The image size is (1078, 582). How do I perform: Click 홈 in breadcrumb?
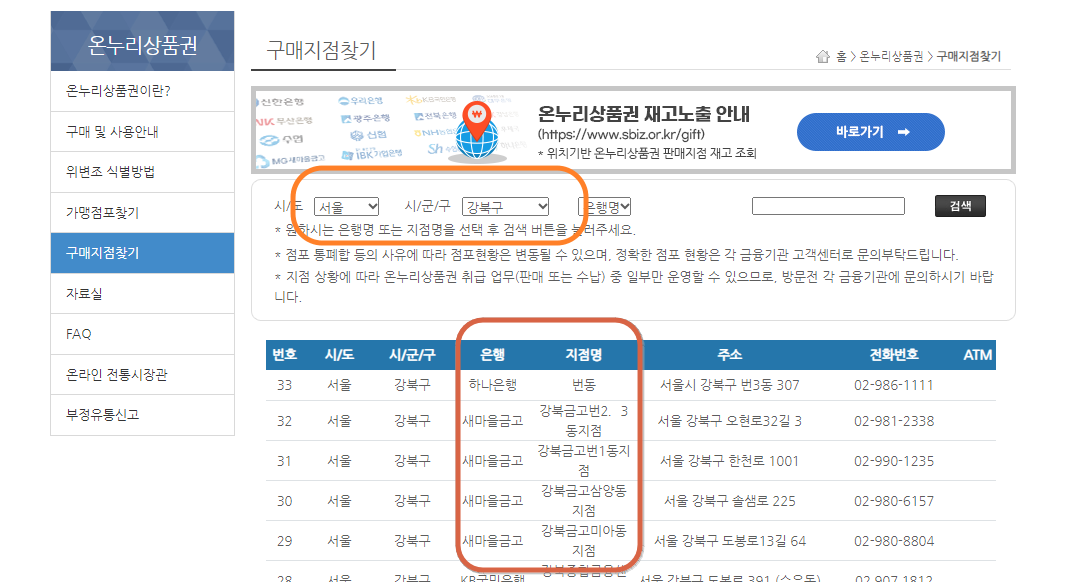(x=841, y=56)
